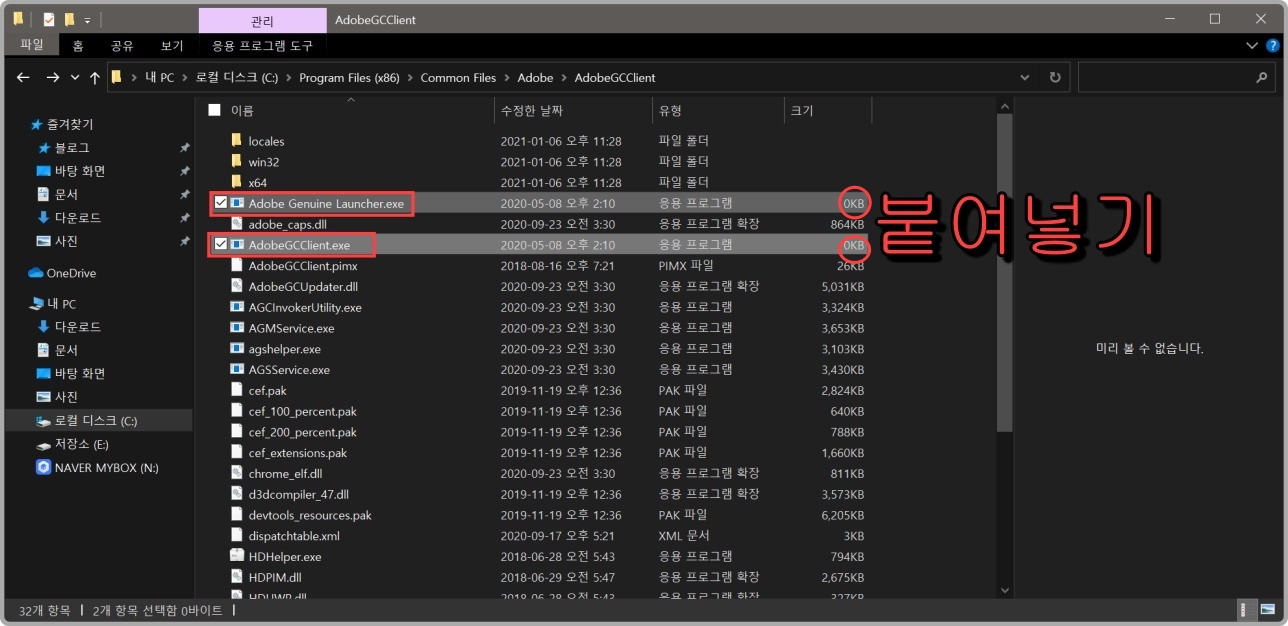This screenshot has height=626, width=1288.
Task: Switch to the 홈 ribbon tab
Action: click(78, 45)
